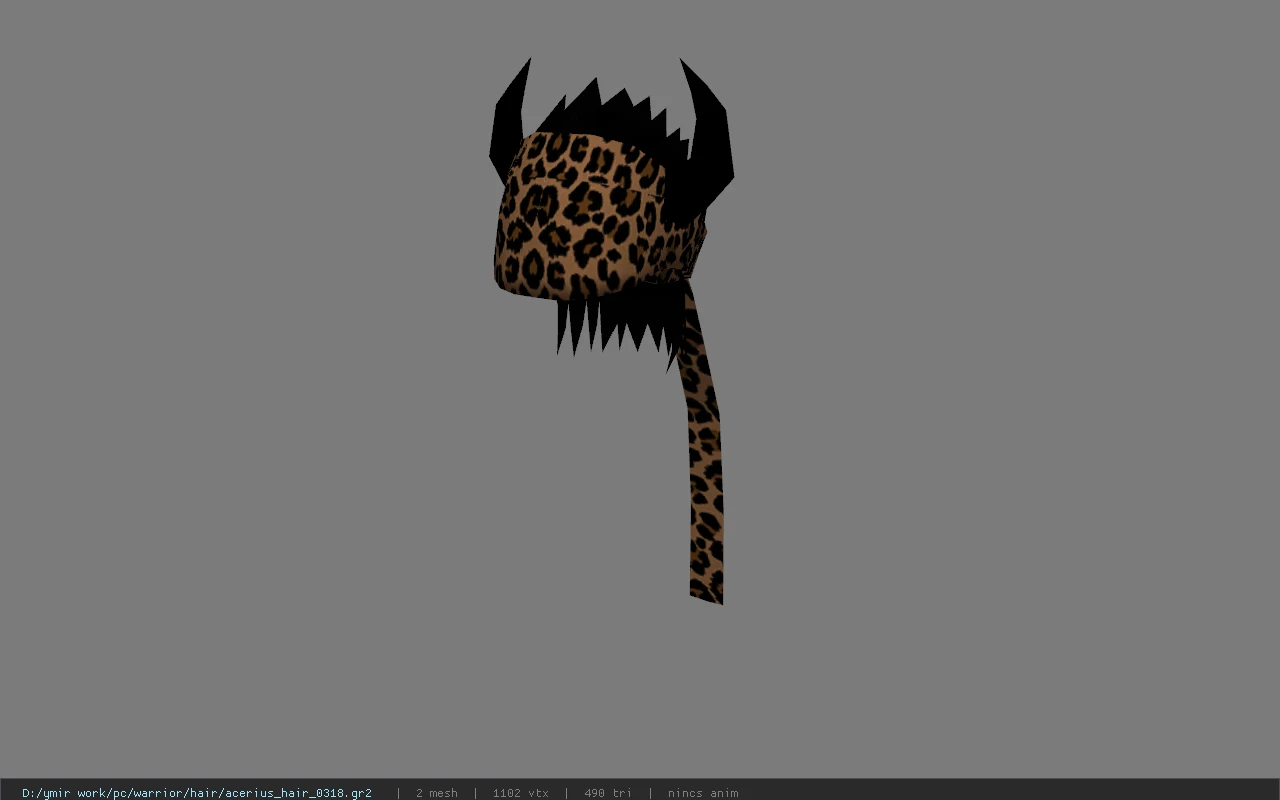Click the "nincs anim" status entry

[703, 793]
